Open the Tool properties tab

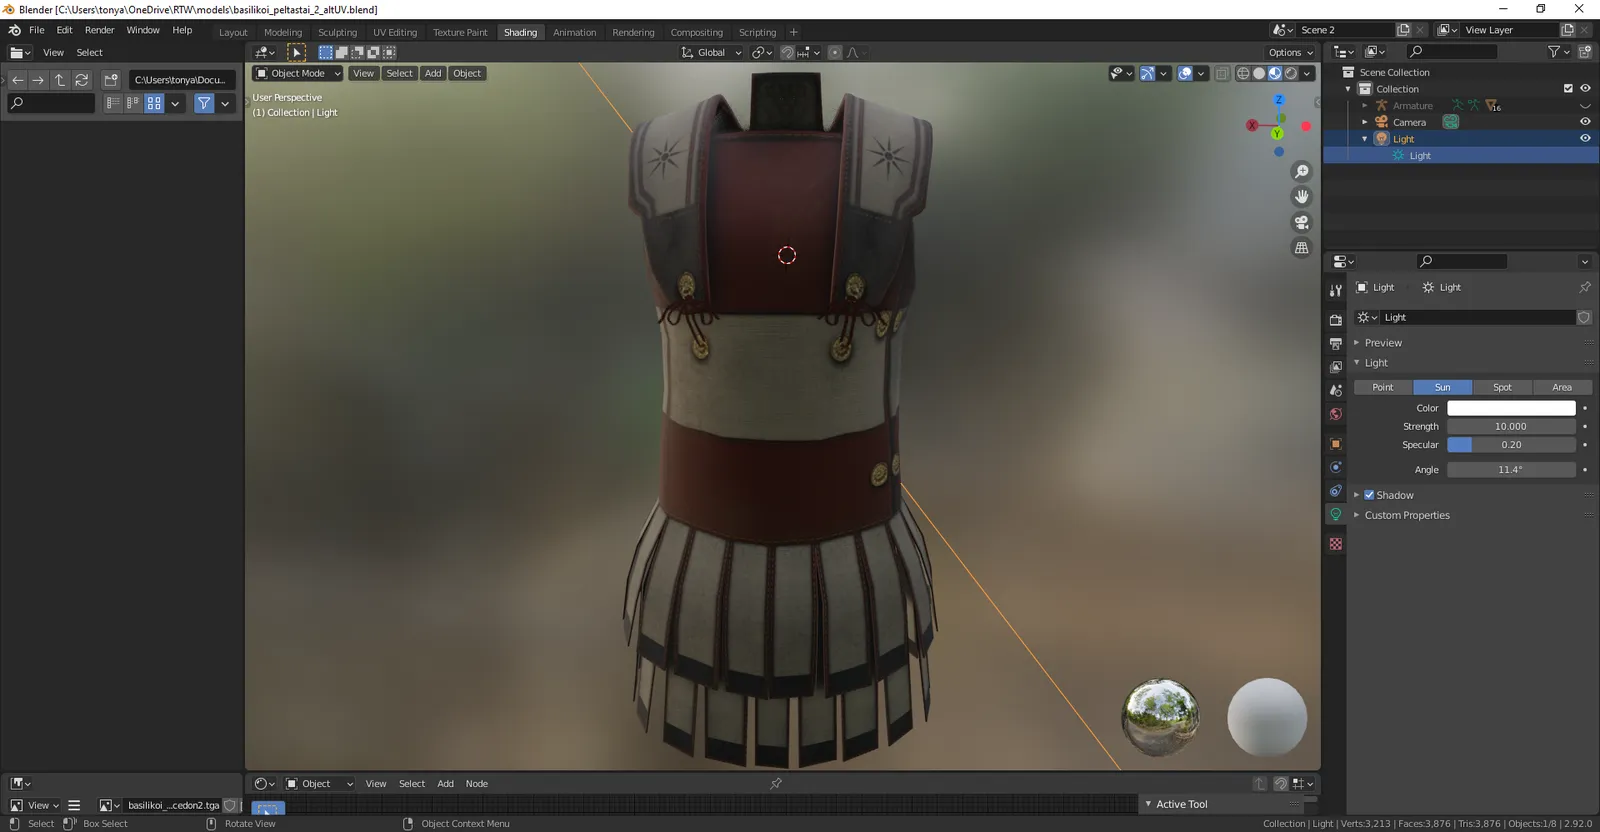pyautogui.click(x=1336, y=290)
